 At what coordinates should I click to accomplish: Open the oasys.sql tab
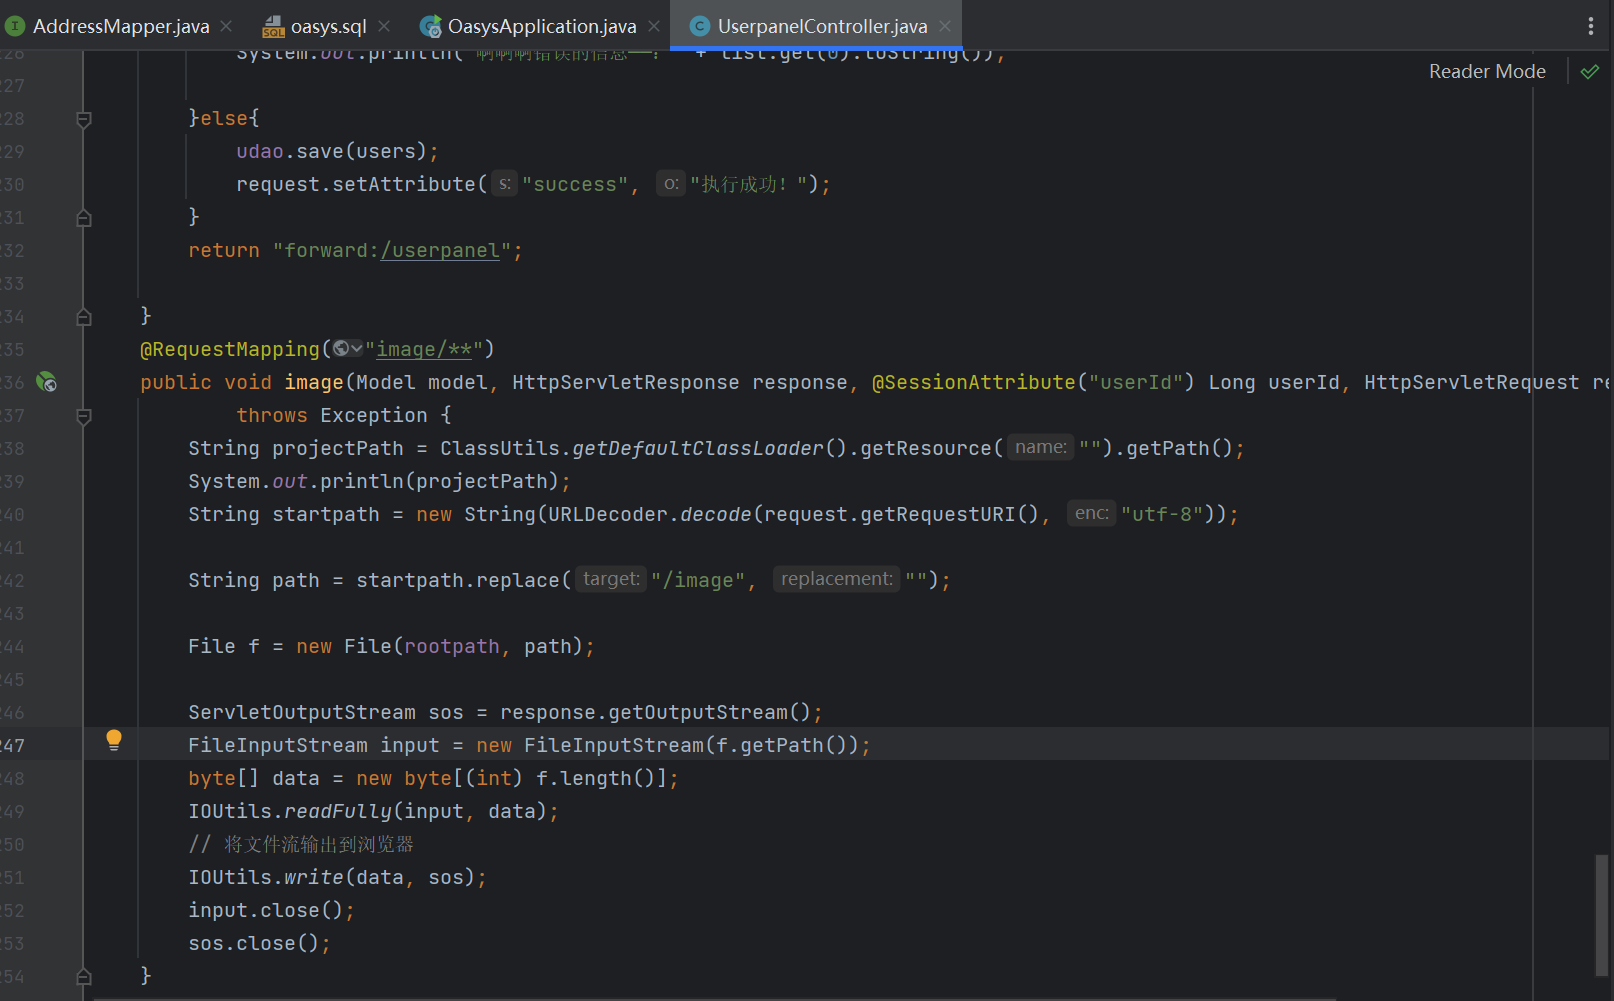pos(327,26)
